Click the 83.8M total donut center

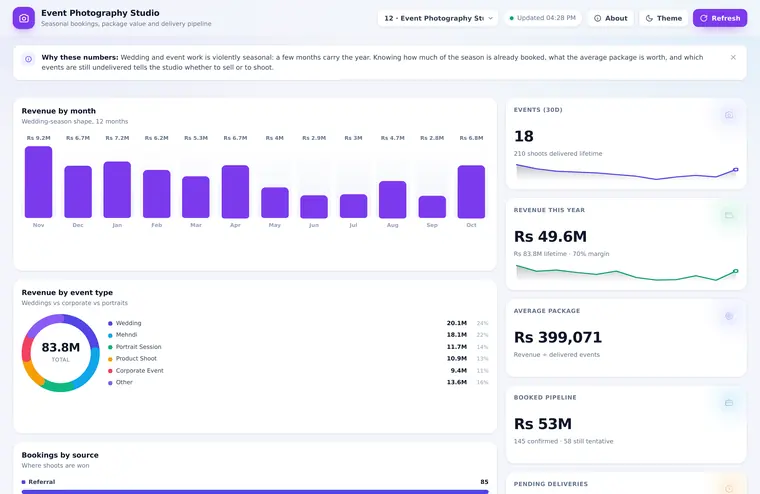(61, 348)
